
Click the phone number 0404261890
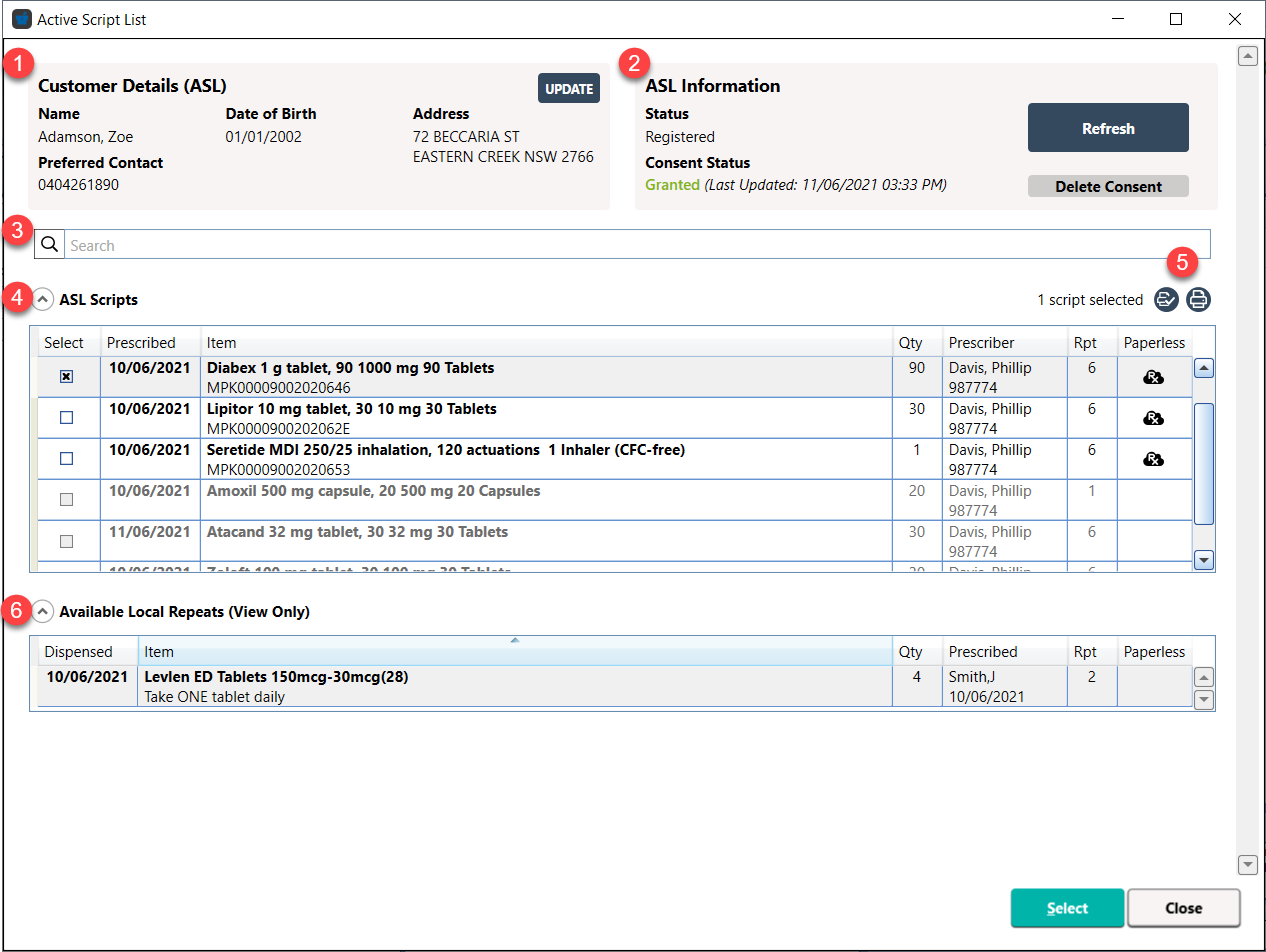tap(80, 185)
